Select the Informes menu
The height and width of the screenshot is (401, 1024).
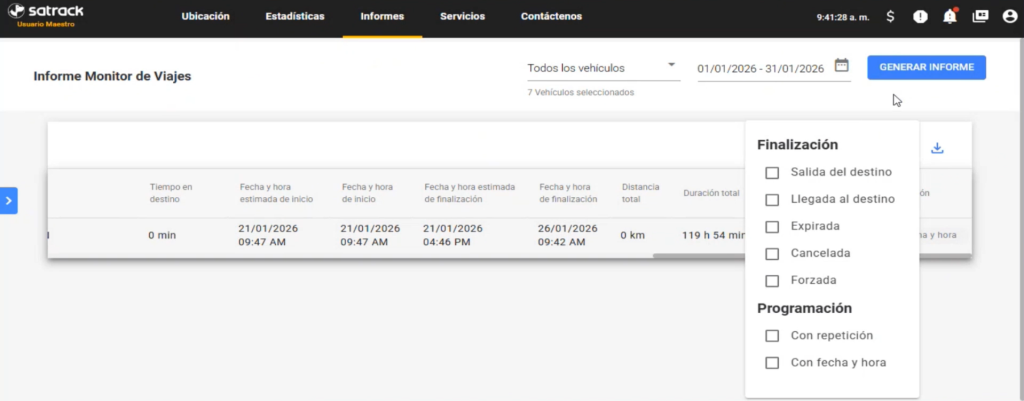pyautogui.click(x=382, y=16)
